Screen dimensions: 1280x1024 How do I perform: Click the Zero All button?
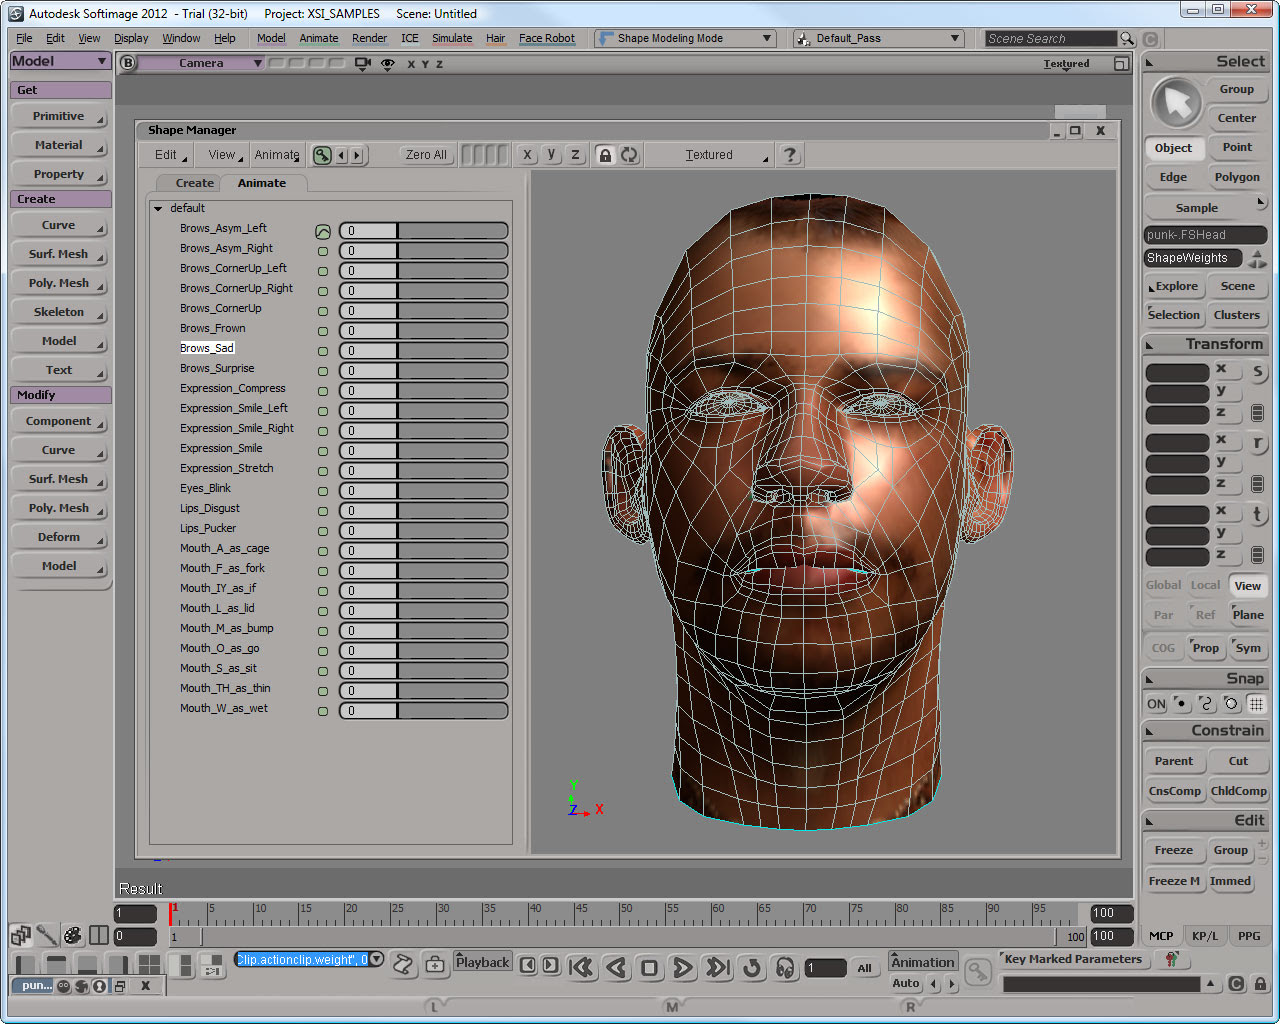pyautogui.click(x=426, y=155)
